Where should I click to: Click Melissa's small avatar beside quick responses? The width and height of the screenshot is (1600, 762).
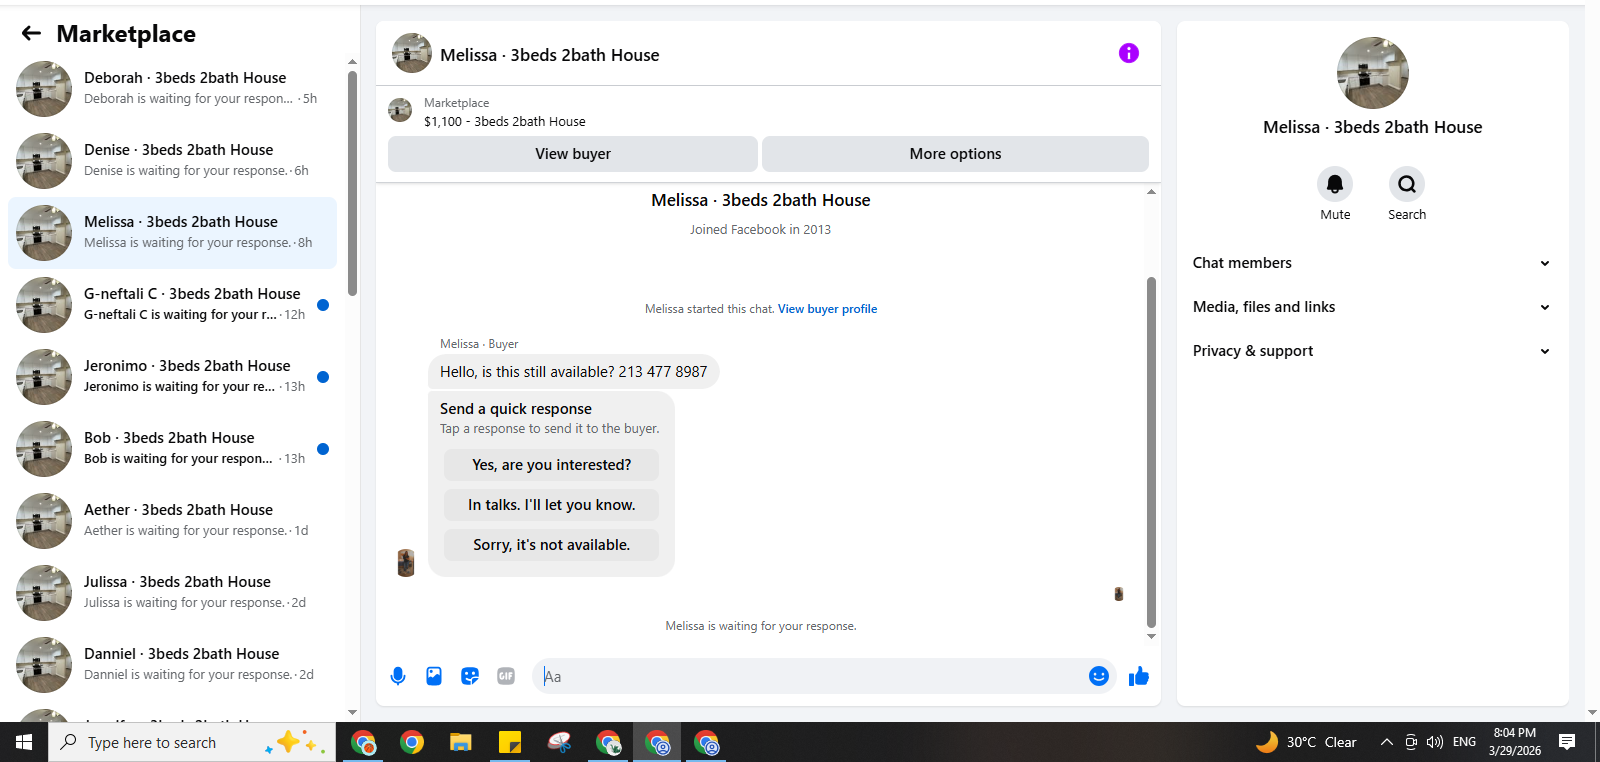[x=406, y=563]
